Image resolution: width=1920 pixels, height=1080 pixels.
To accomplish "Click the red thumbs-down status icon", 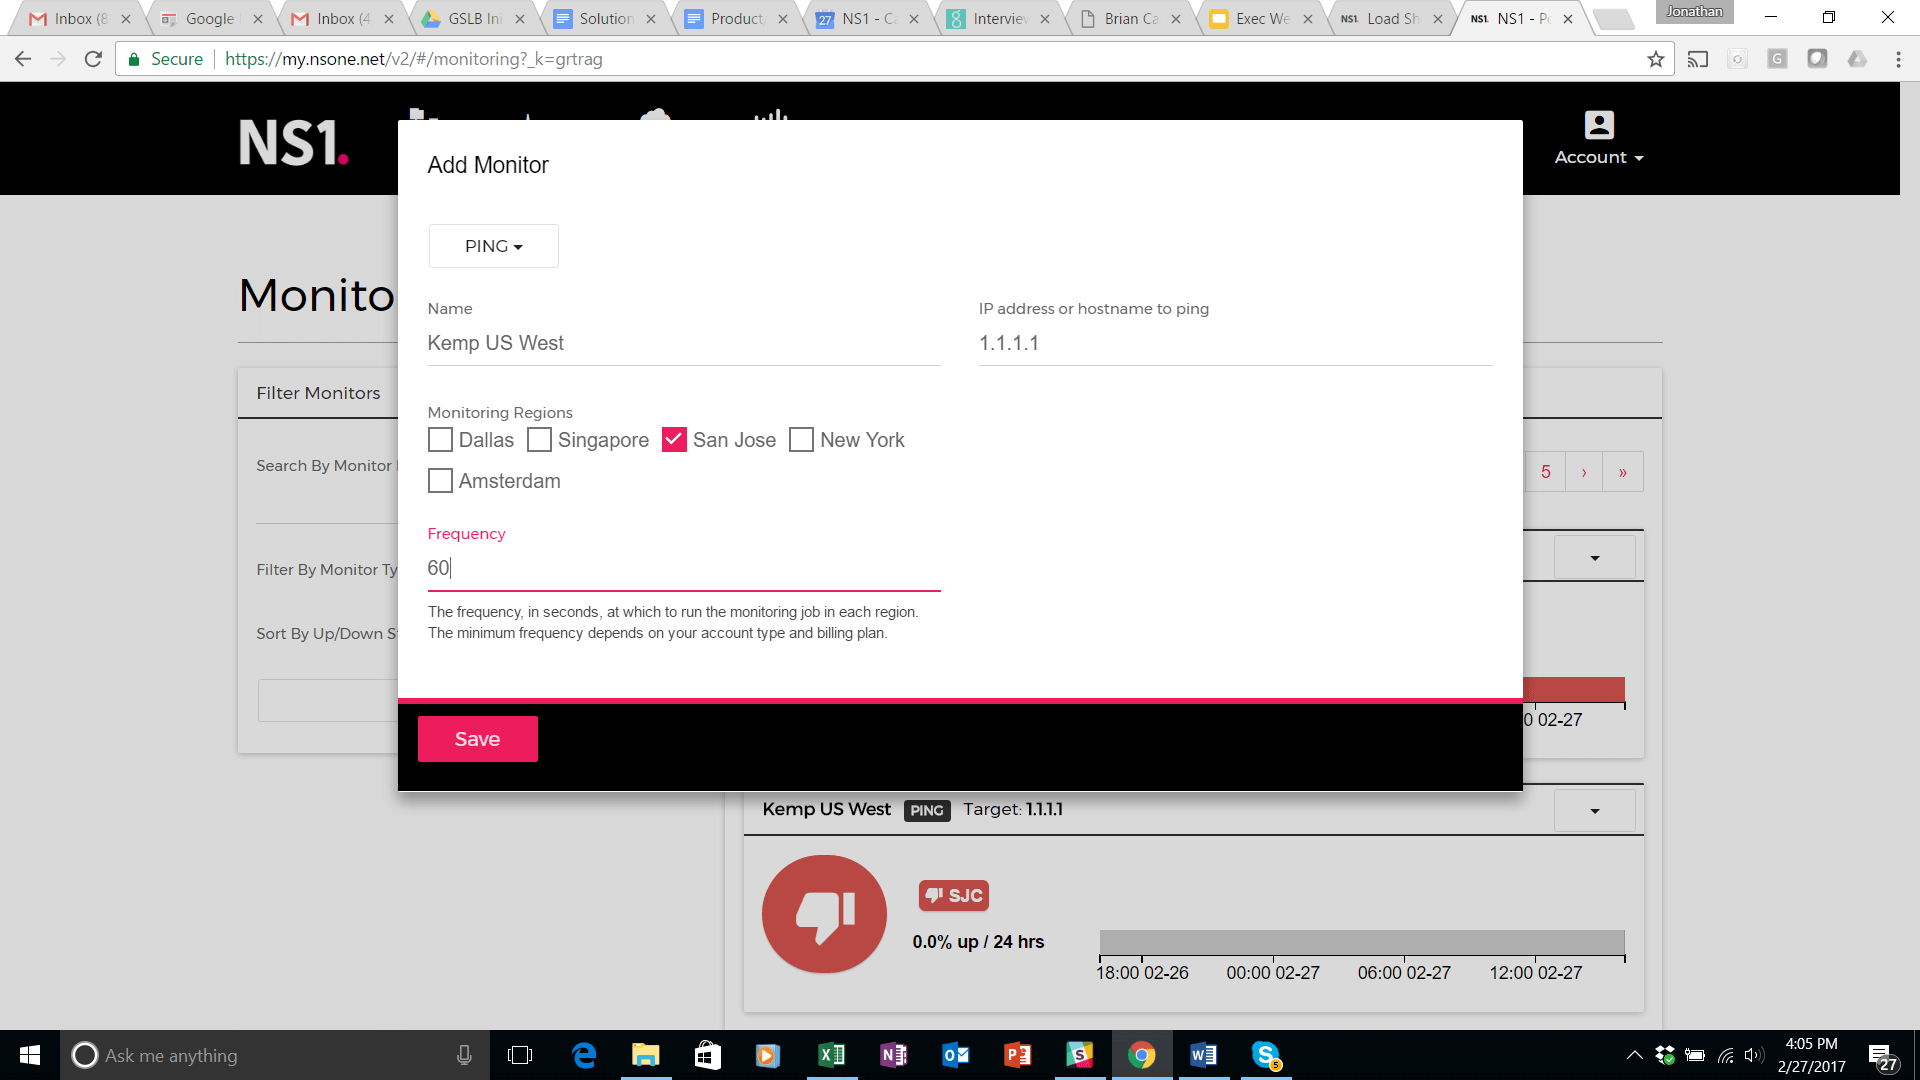I will [824, 914].
